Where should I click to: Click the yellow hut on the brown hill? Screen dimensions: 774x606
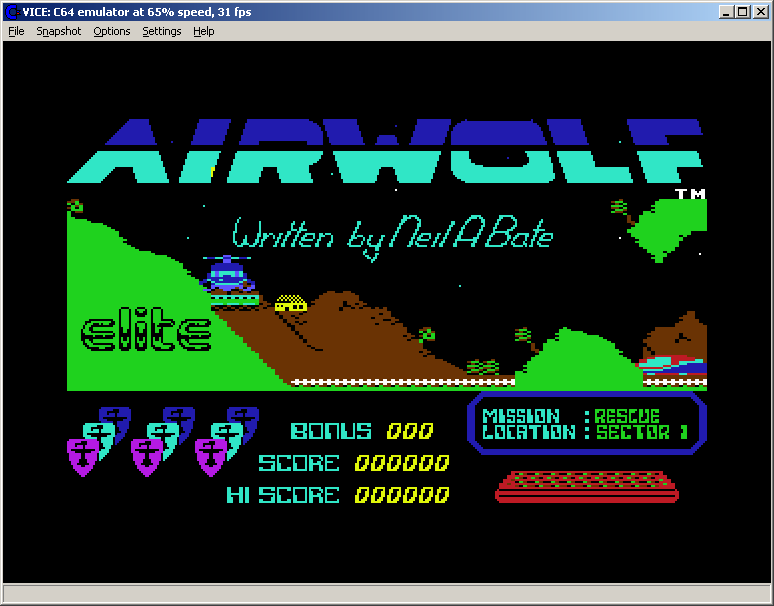tap(291, 303)
